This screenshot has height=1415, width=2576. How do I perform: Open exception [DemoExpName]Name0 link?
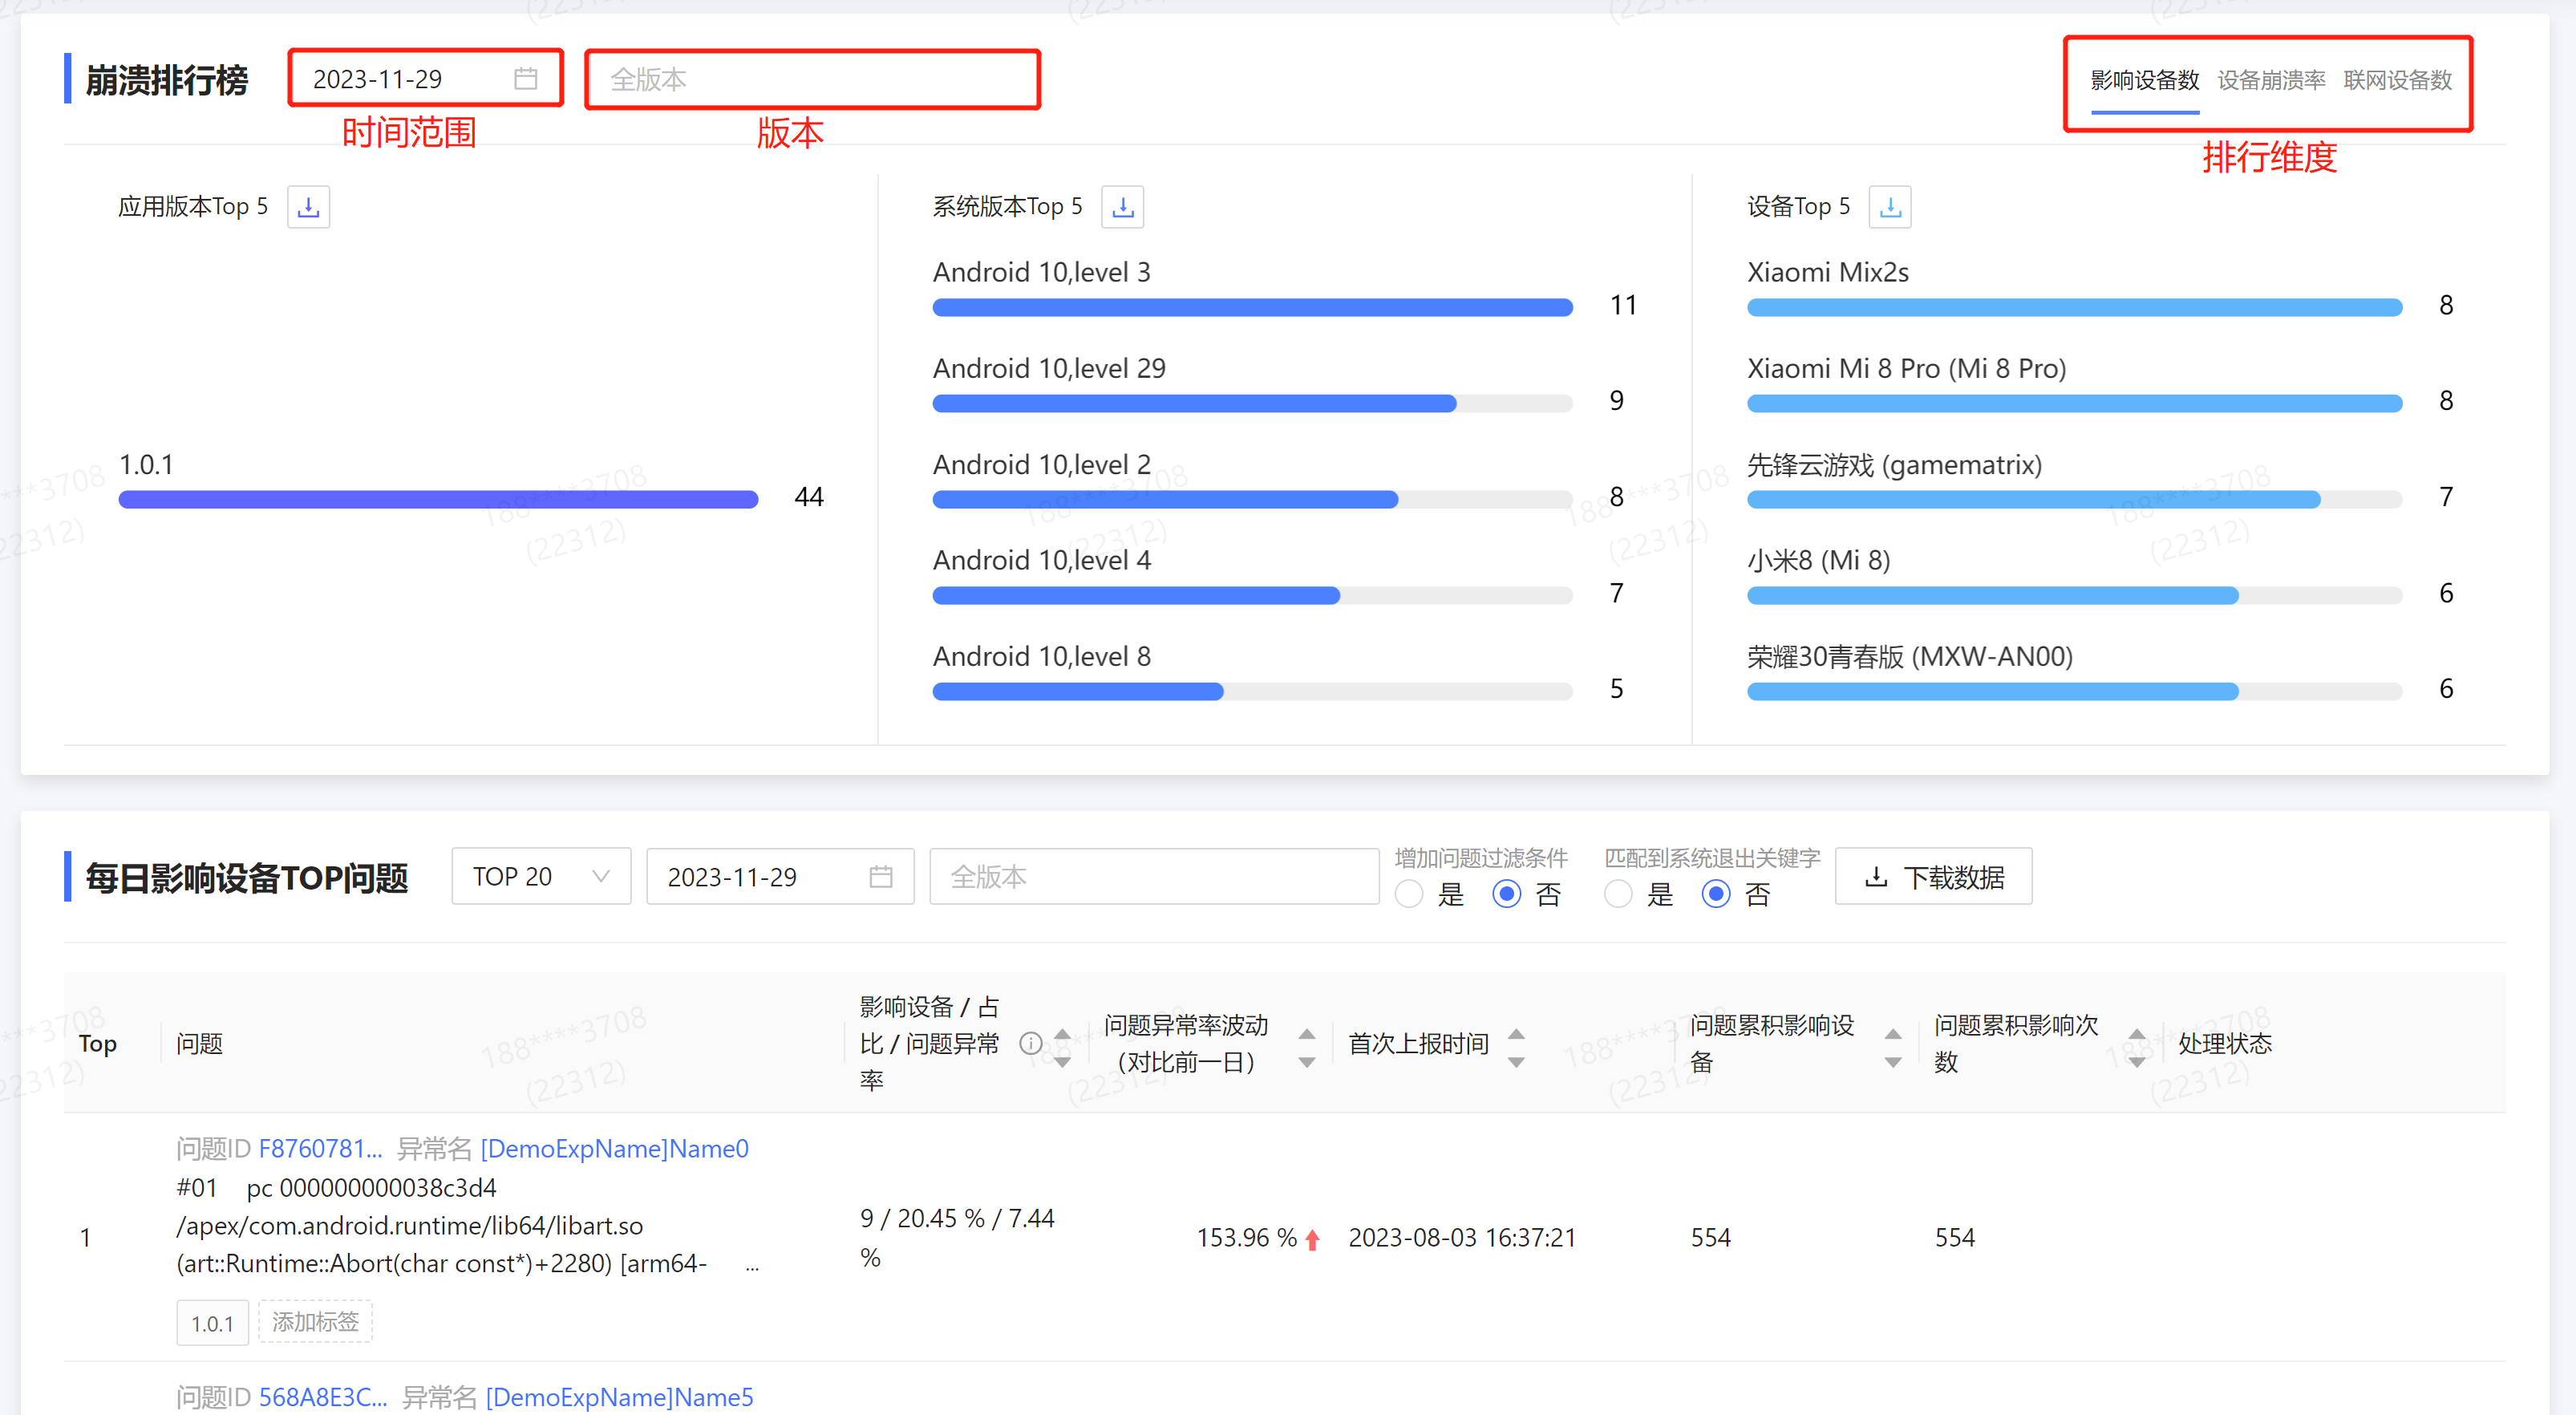tap(614, 1149)
